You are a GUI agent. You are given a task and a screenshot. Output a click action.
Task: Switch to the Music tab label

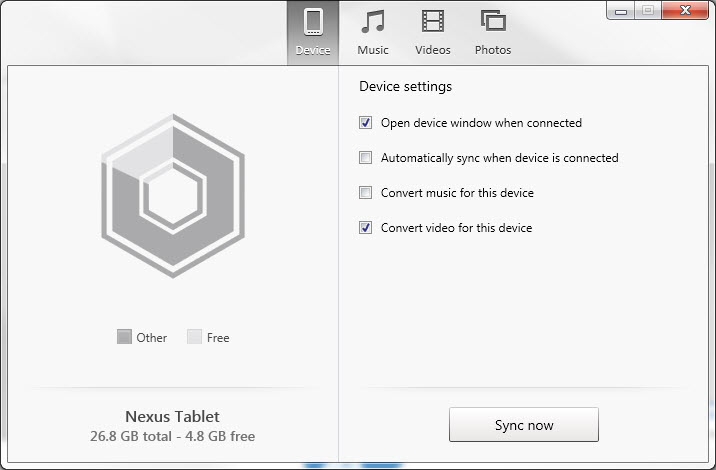click(x=373, y=50)
